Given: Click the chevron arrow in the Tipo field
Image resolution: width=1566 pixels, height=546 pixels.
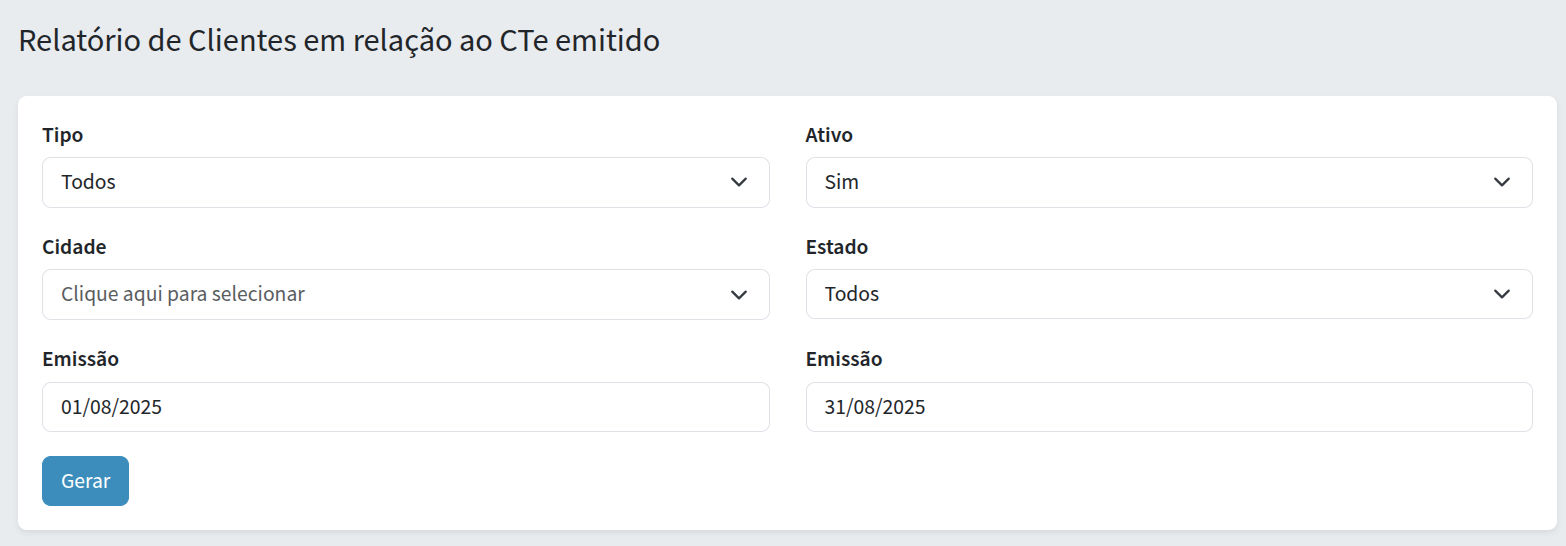Looking at the screenshot, I should pos(739,182).
